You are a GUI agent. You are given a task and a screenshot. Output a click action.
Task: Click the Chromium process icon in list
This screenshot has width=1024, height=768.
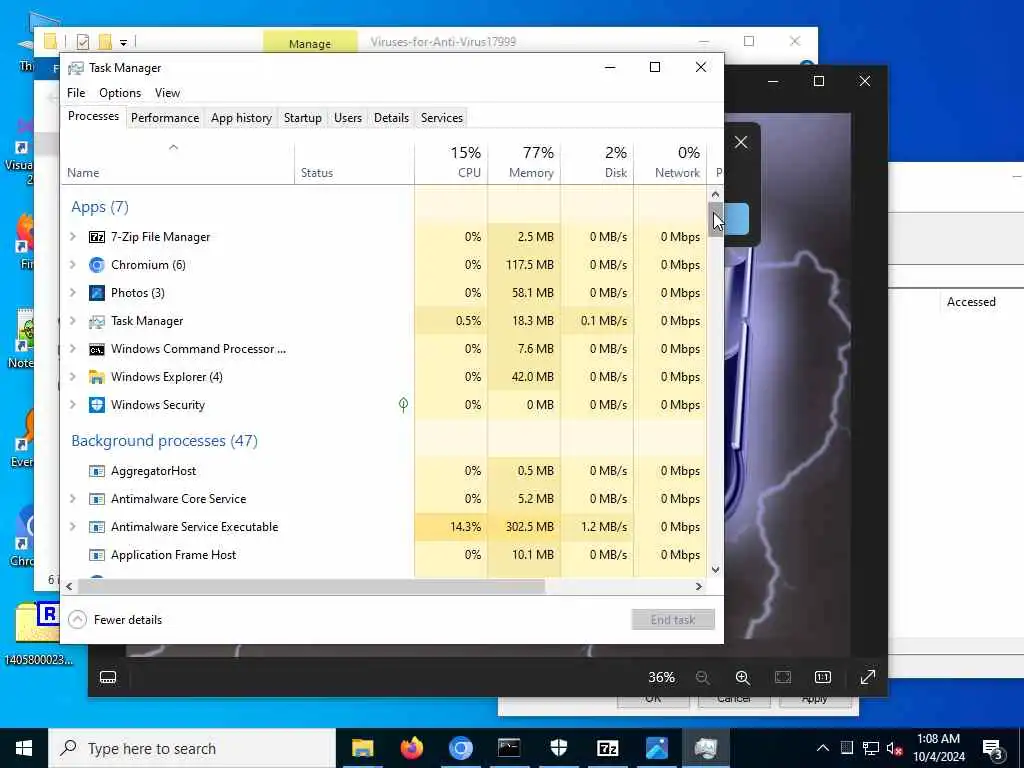(97, 265)
